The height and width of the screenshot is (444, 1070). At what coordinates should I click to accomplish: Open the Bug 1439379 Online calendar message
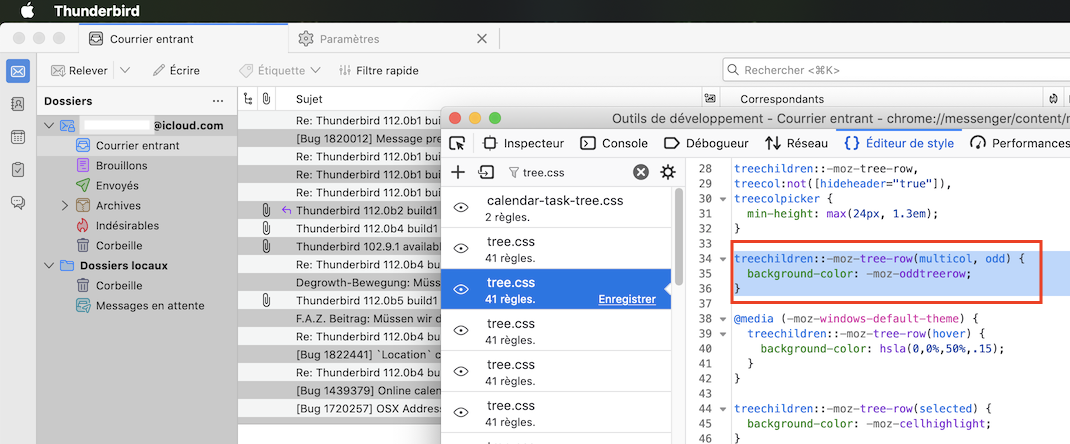[340, 391]
